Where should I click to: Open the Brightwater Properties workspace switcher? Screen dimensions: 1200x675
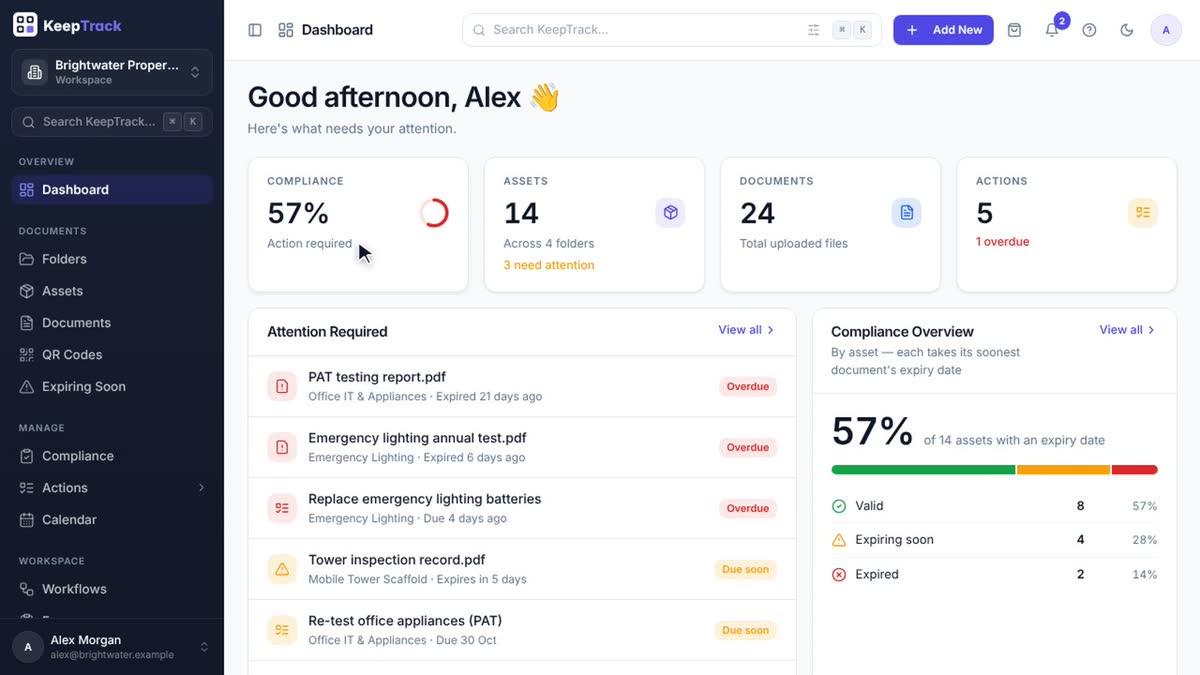click(112, 72)
